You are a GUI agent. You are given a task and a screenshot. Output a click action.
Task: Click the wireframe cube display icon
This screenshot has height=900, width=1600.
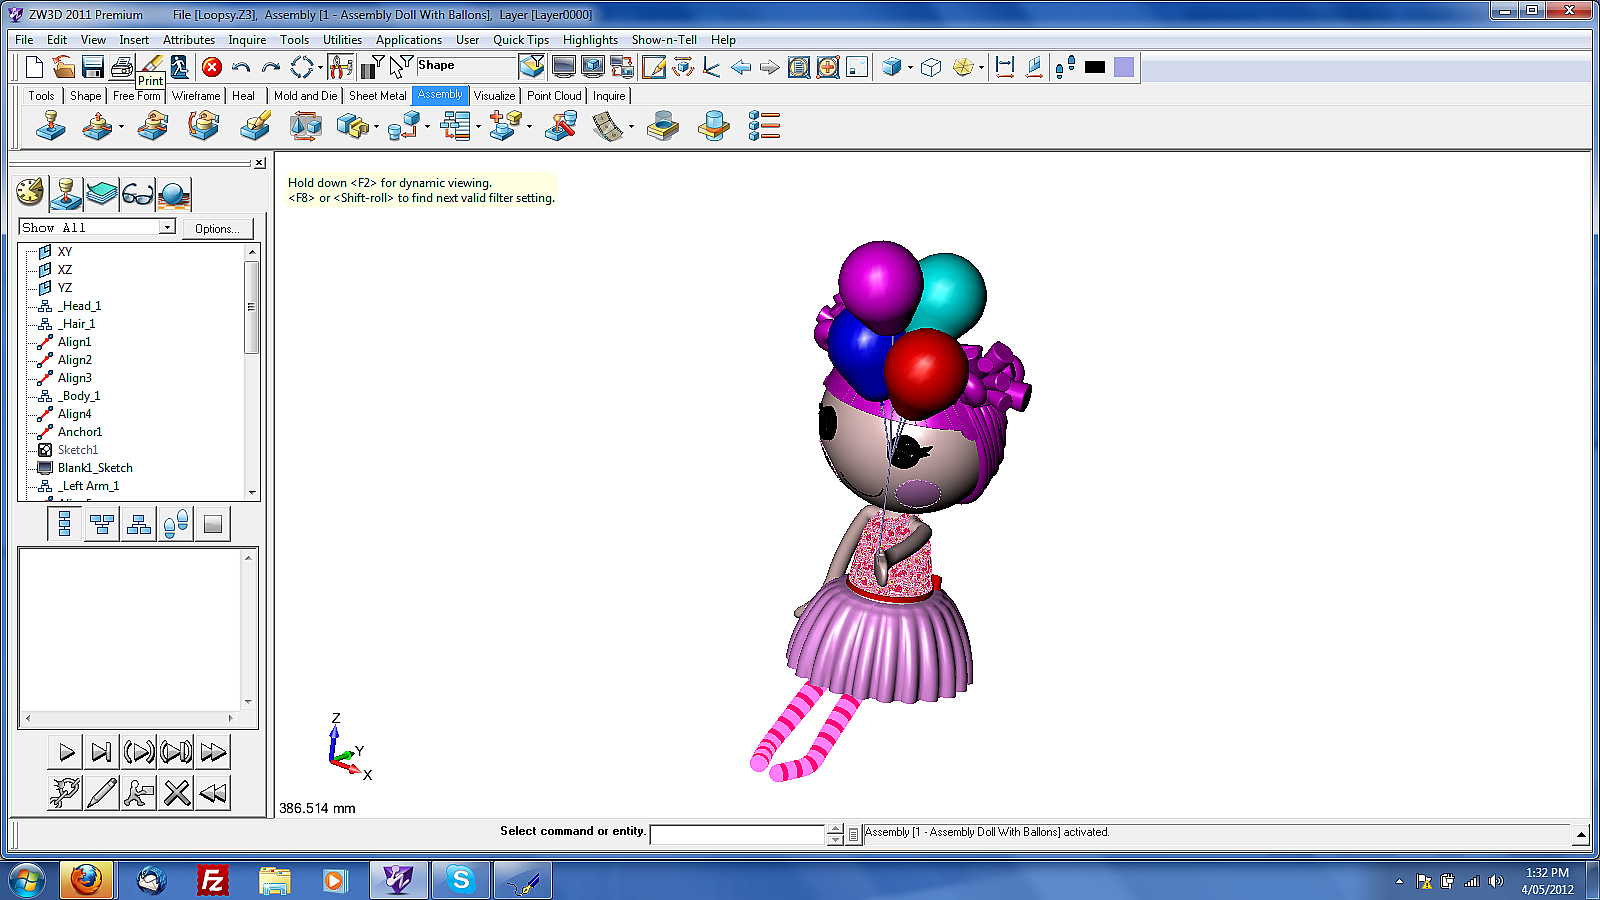pos(931,67)
